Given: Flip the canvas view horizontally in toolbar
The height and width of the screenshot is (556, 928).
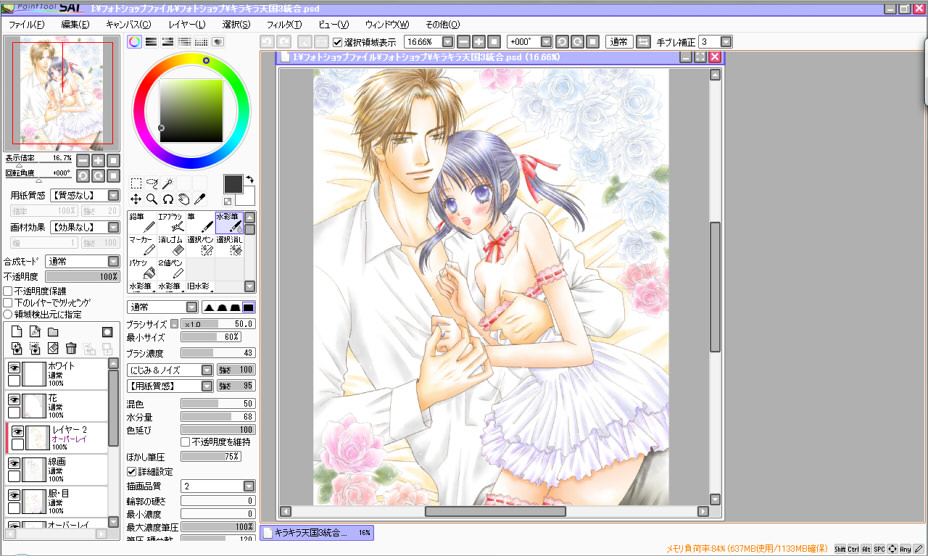Looking at the screenshot, I should click(x=643, y=42).
